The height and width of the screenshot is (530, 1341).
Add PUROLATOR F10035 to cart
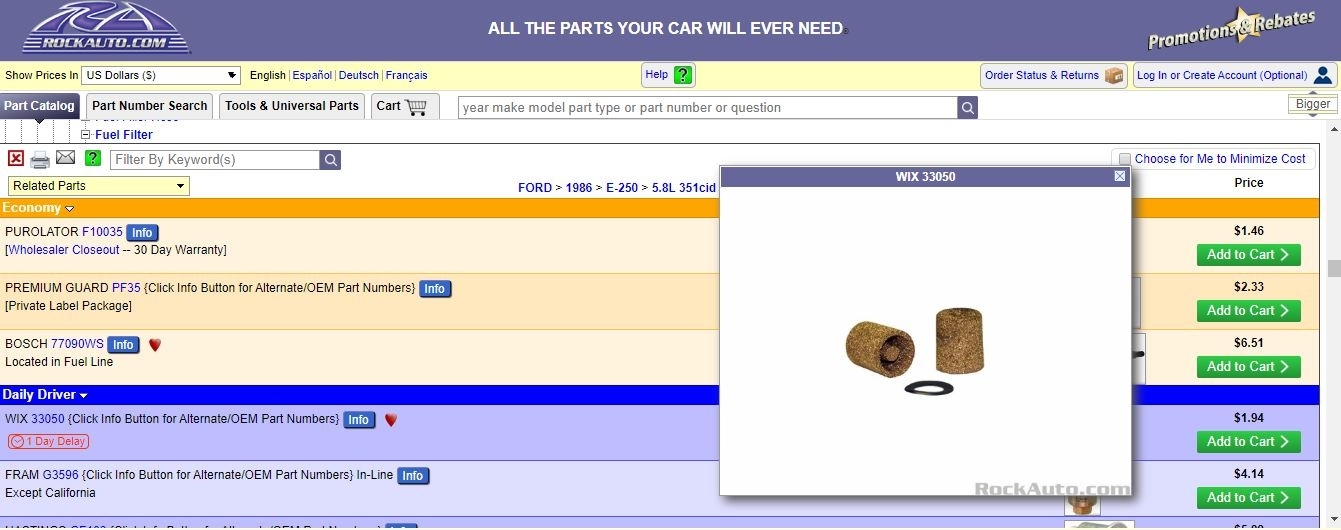tap(1249, 255)
